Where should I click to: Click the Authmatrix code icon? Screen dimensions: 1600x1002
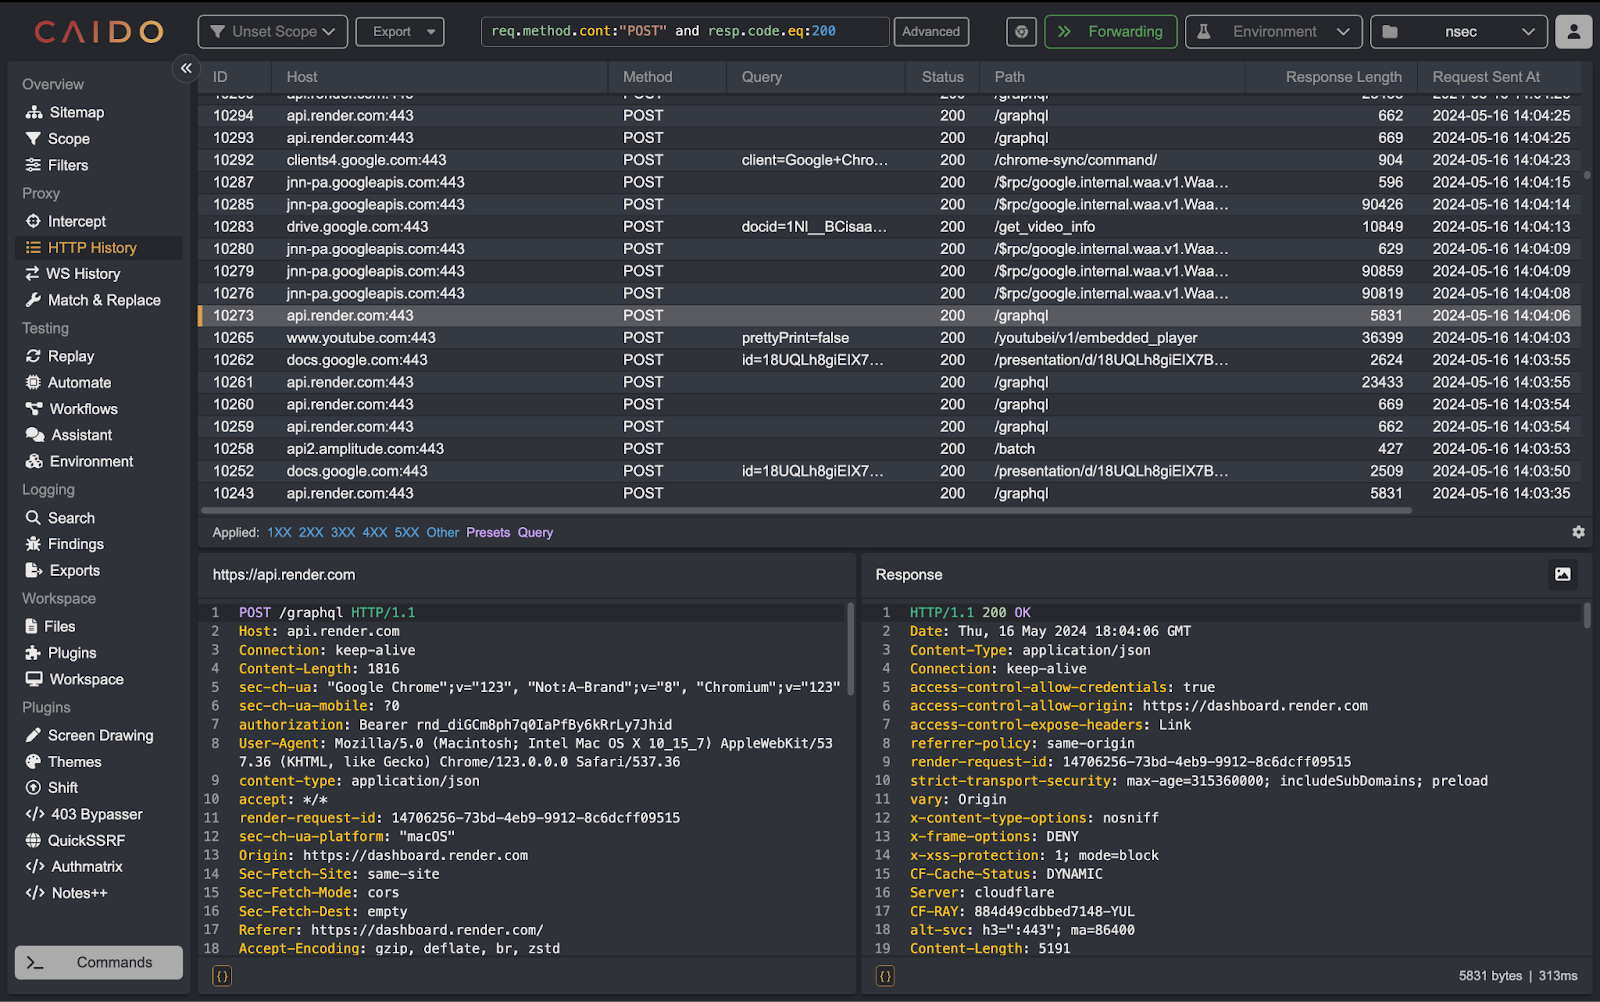35,867
